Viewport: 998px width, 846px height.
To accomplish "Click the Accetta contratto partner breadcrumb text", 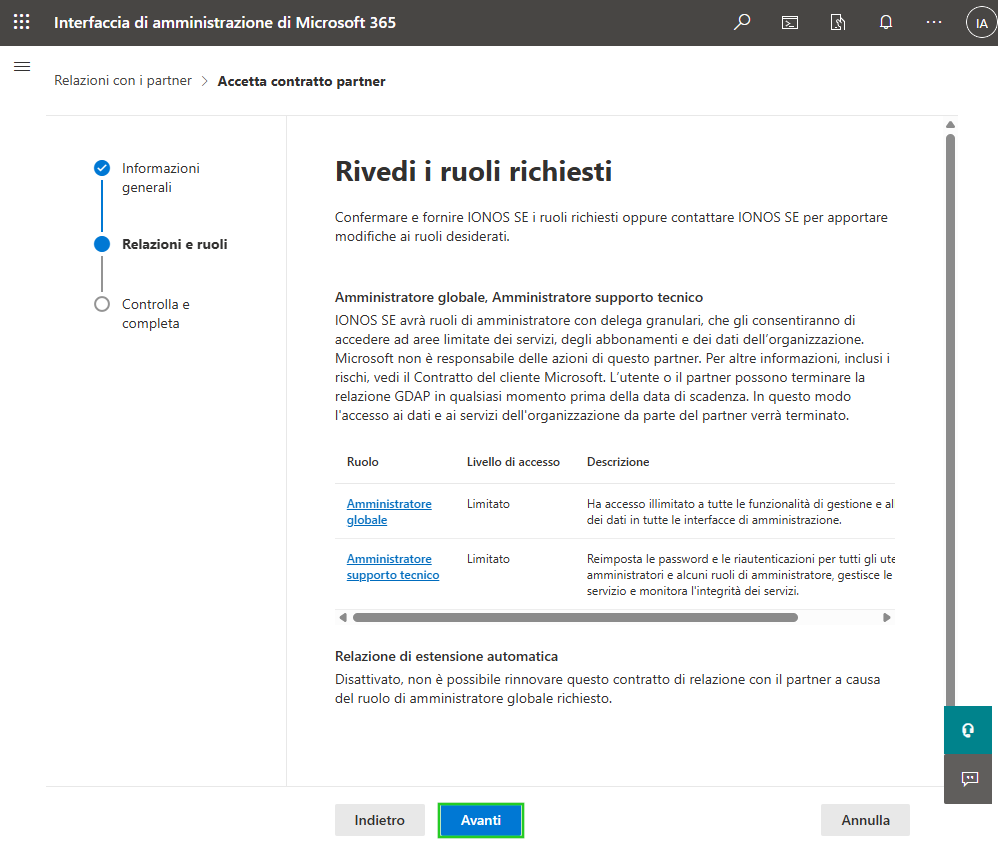I will 302,81.
